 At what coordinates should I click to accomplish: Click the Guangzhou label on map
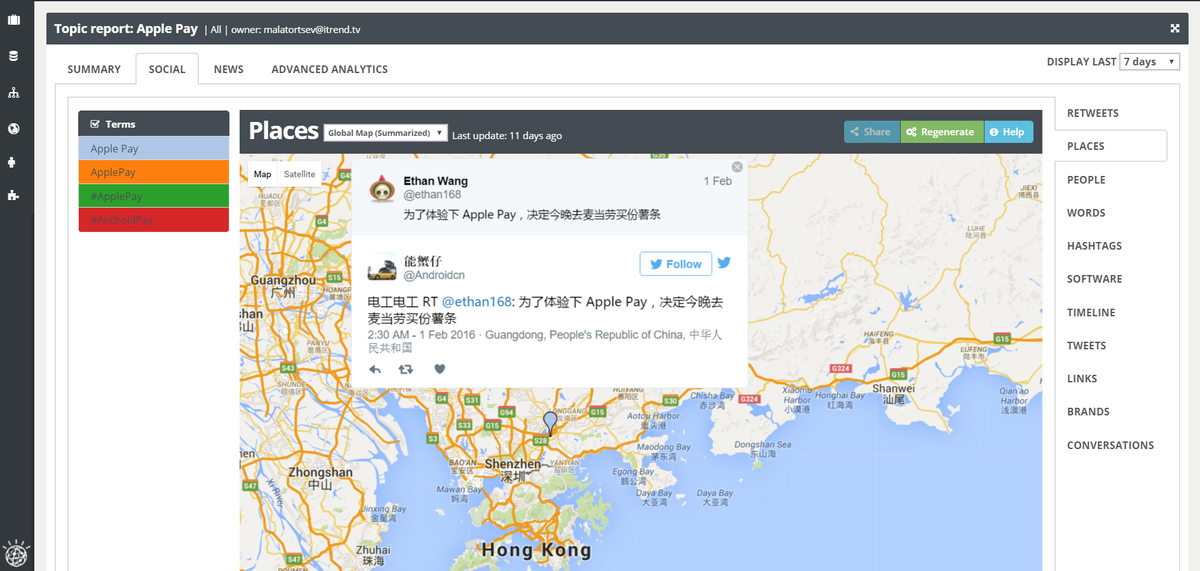[x=284, y=281]
